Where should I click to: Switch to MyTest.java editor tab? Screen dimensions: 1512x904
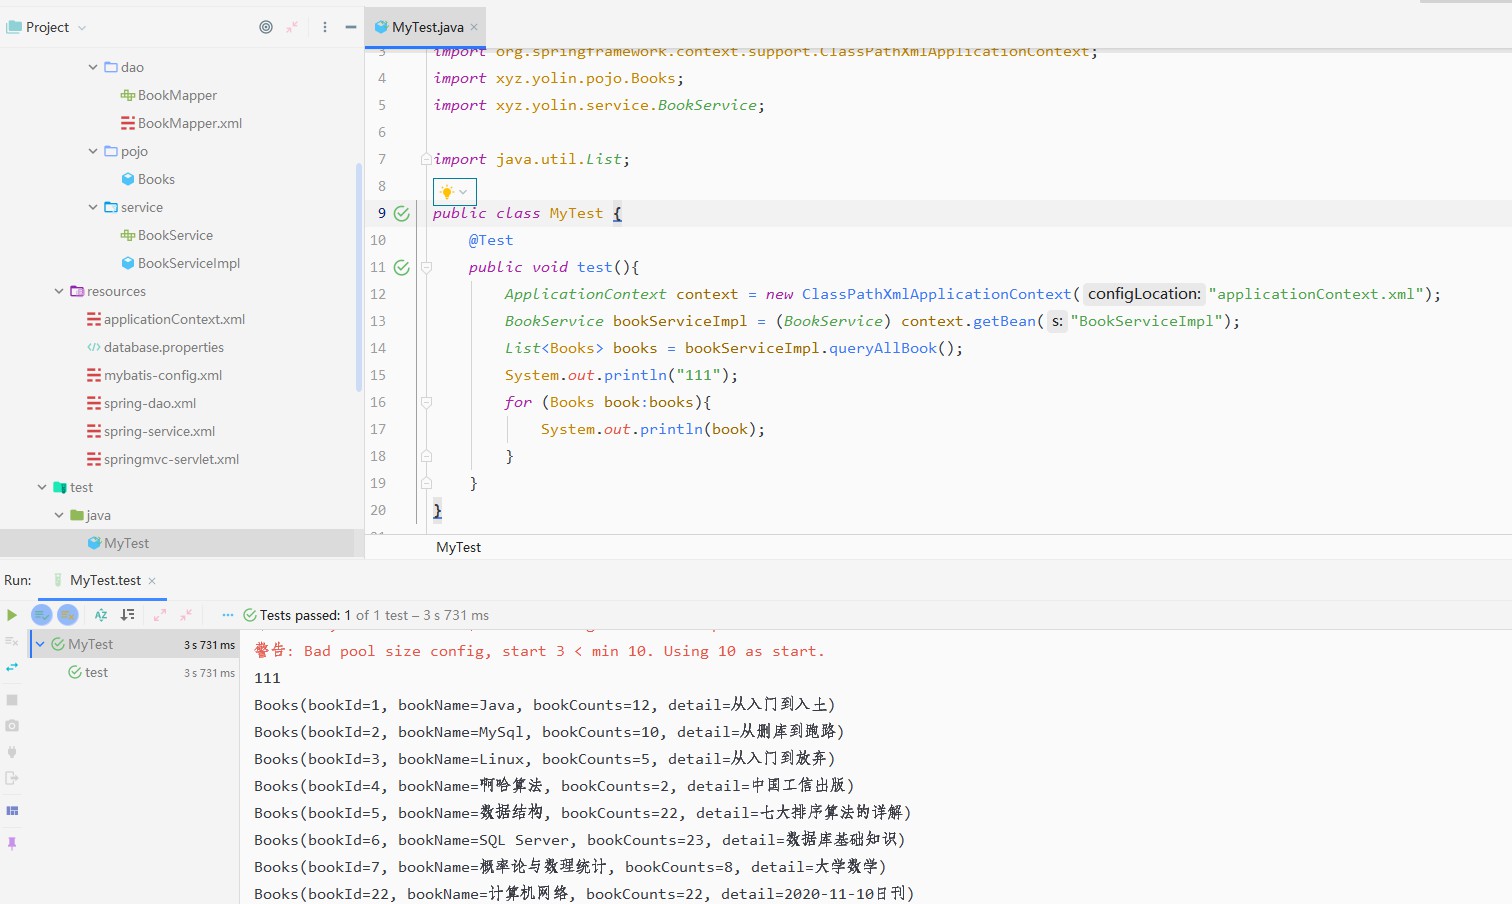(x=427, y=27)
